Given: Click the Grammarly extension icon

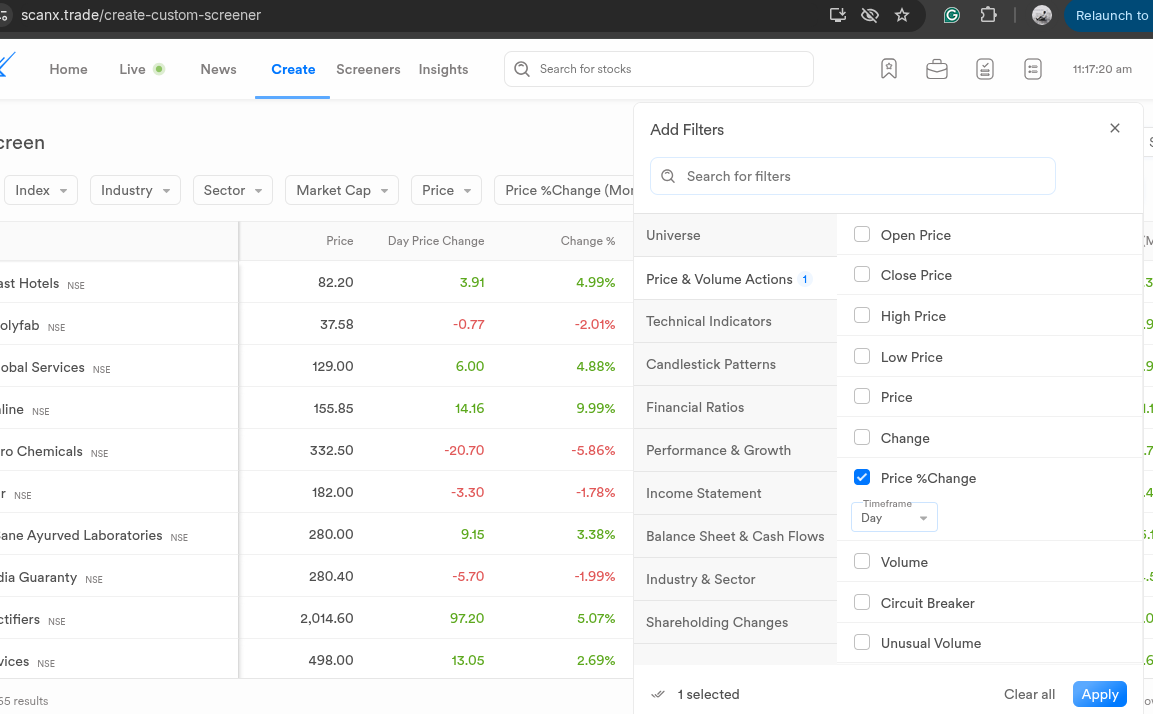Looking at the screenshot, I should [952, 15].
